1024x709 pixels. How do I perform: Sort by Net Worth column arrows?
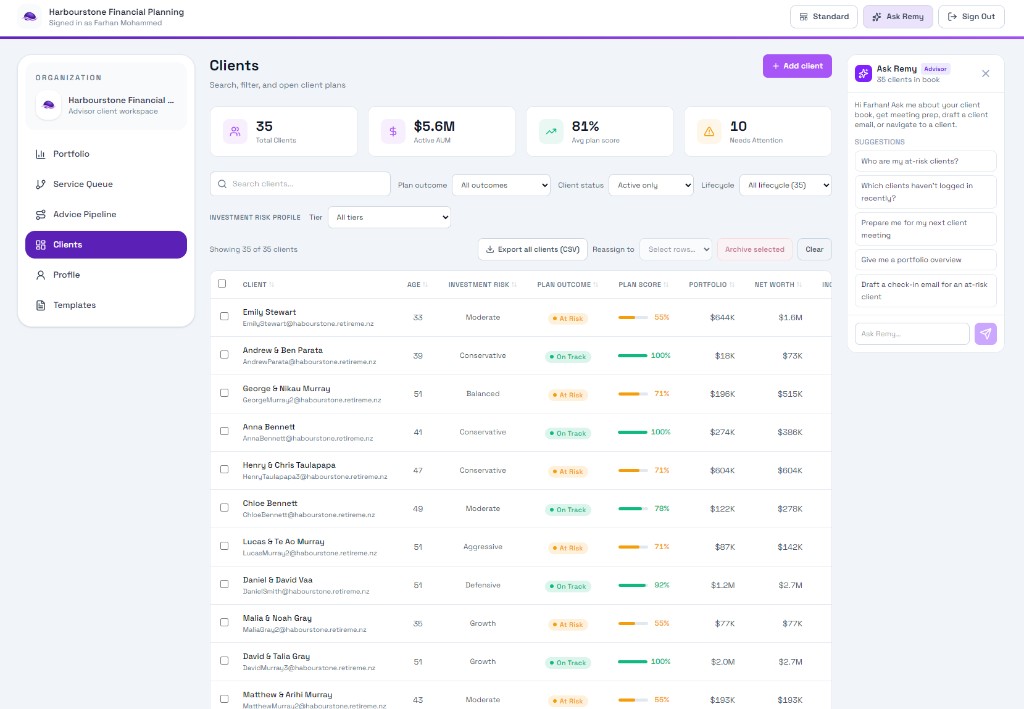[799, 285]
